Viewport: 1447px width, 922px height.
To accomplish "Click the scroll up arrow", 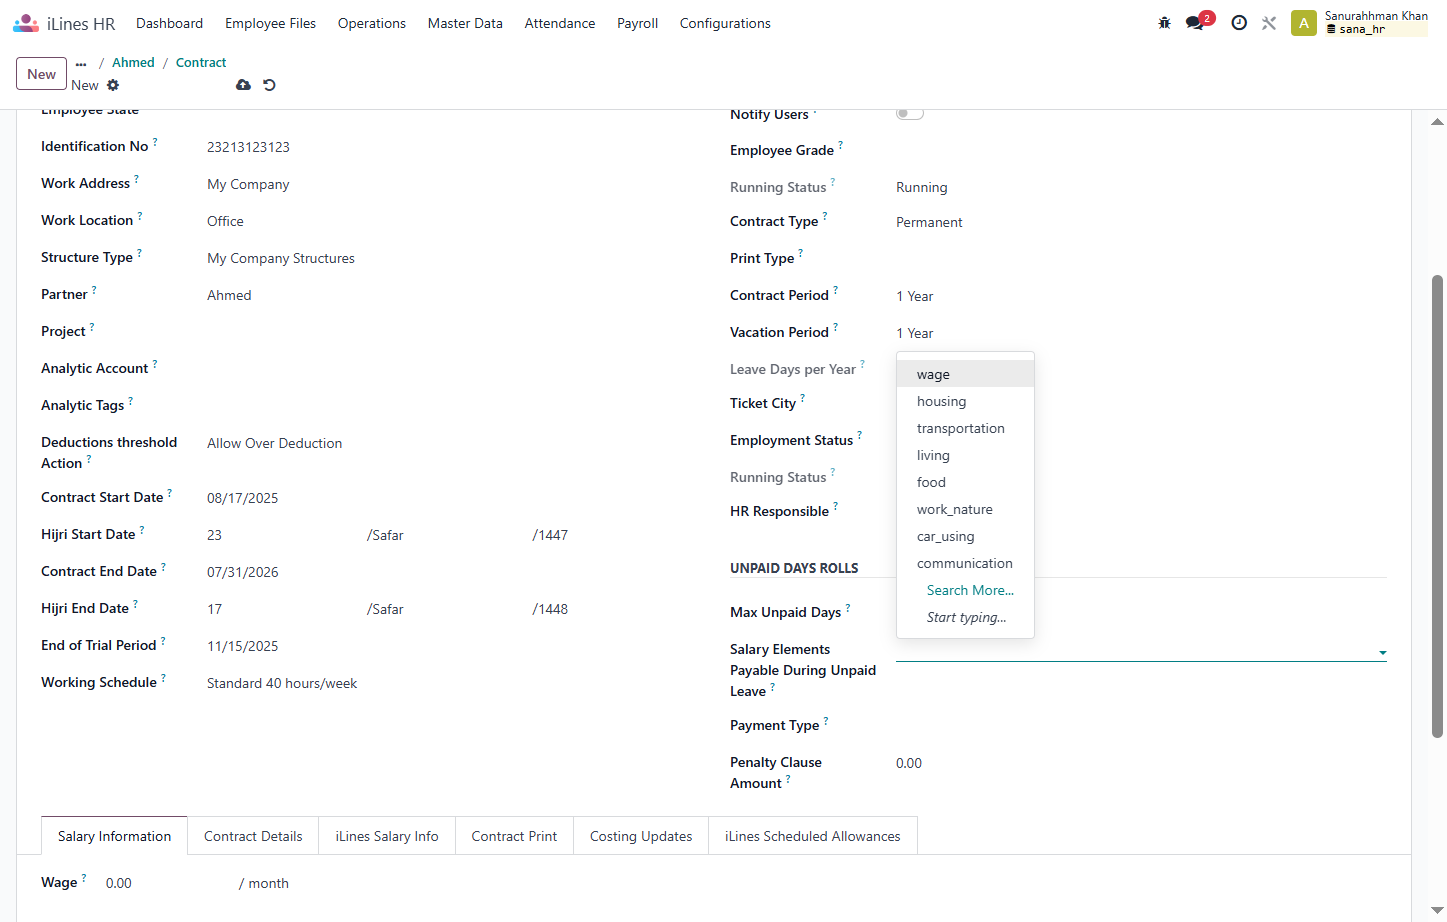I will point(1437,122).
